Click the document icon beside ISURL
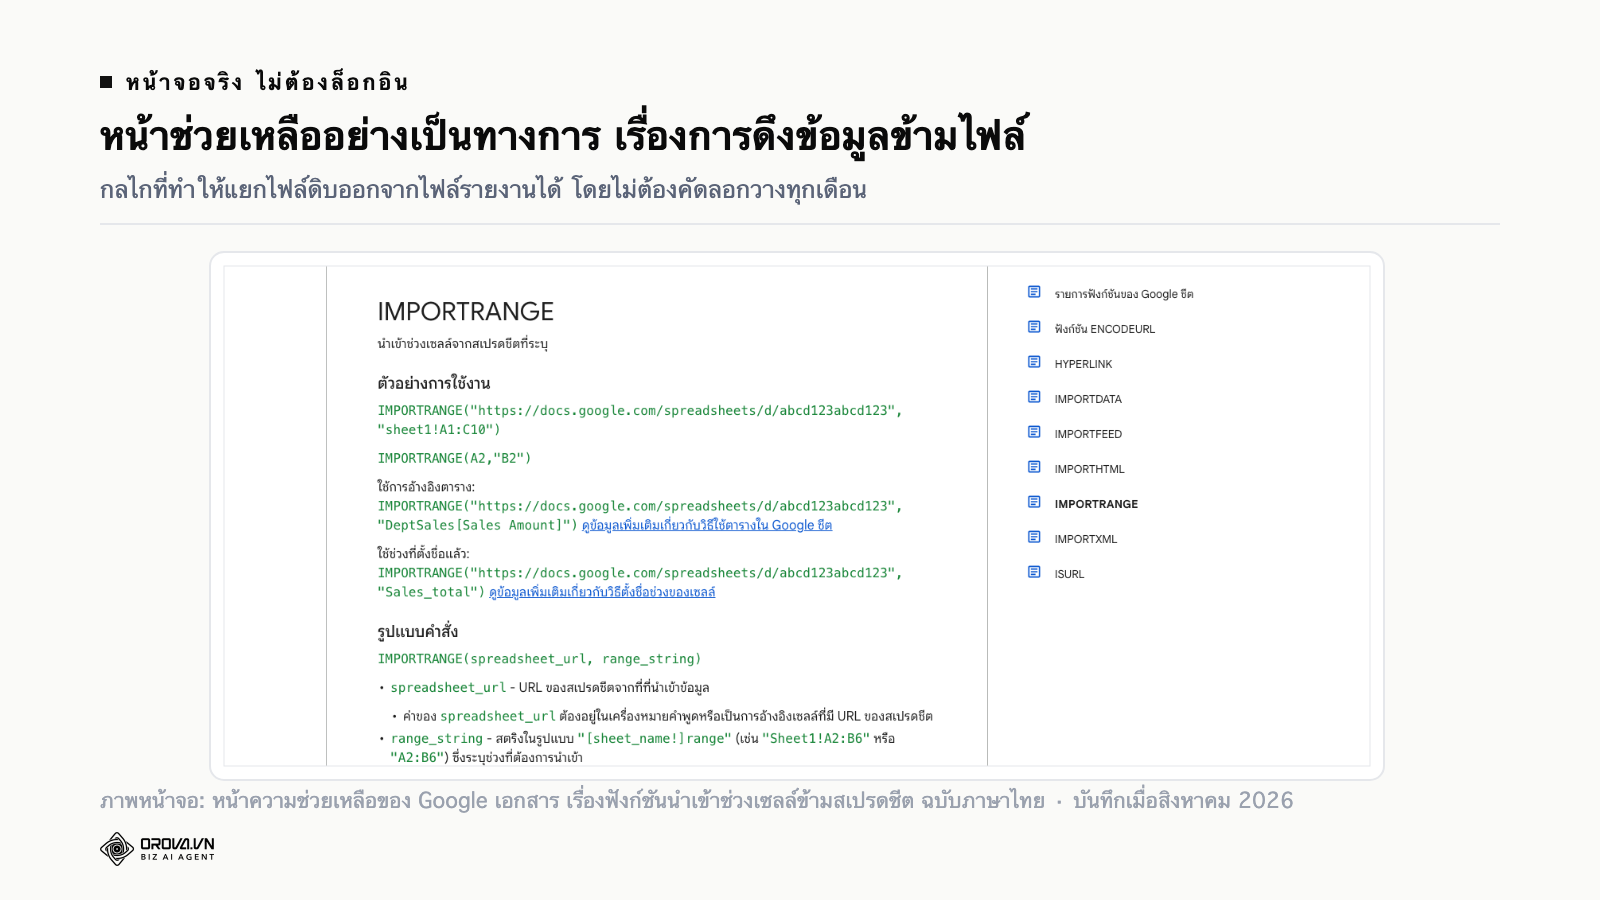 [x=1034, y=572]
